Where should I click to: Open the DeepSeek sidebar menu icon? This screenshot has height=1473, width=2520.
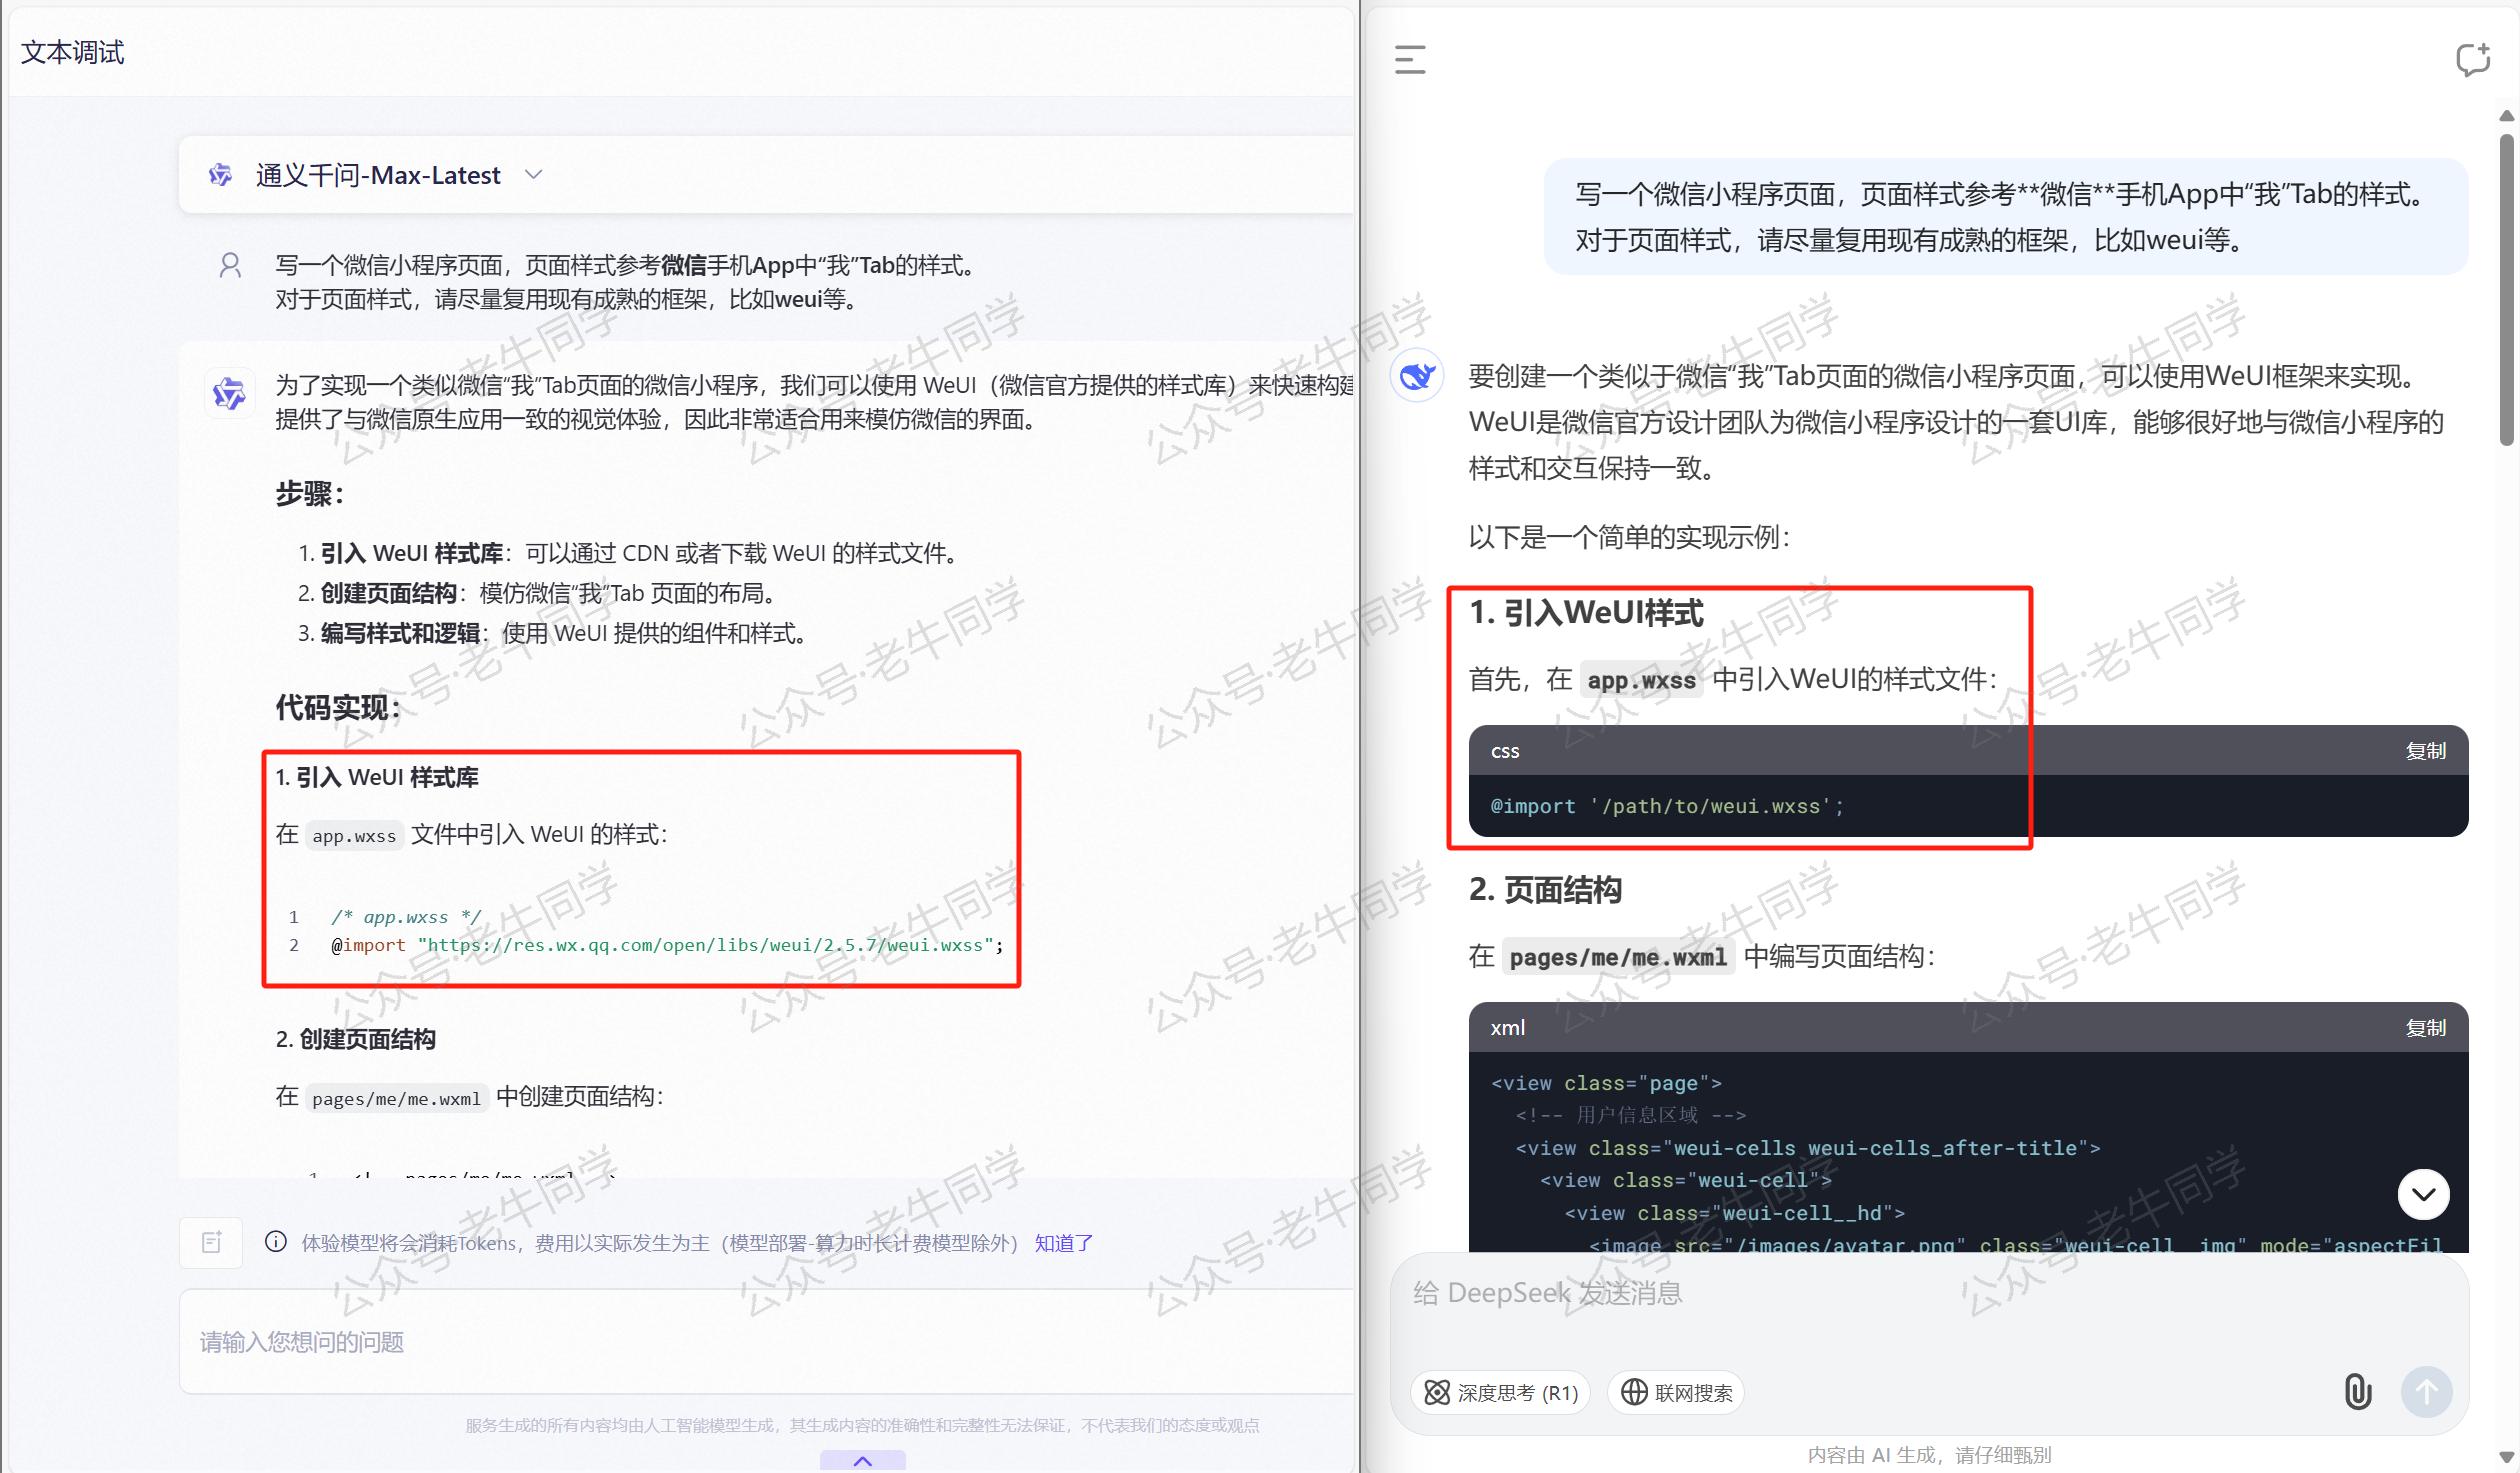(1410, 59)
